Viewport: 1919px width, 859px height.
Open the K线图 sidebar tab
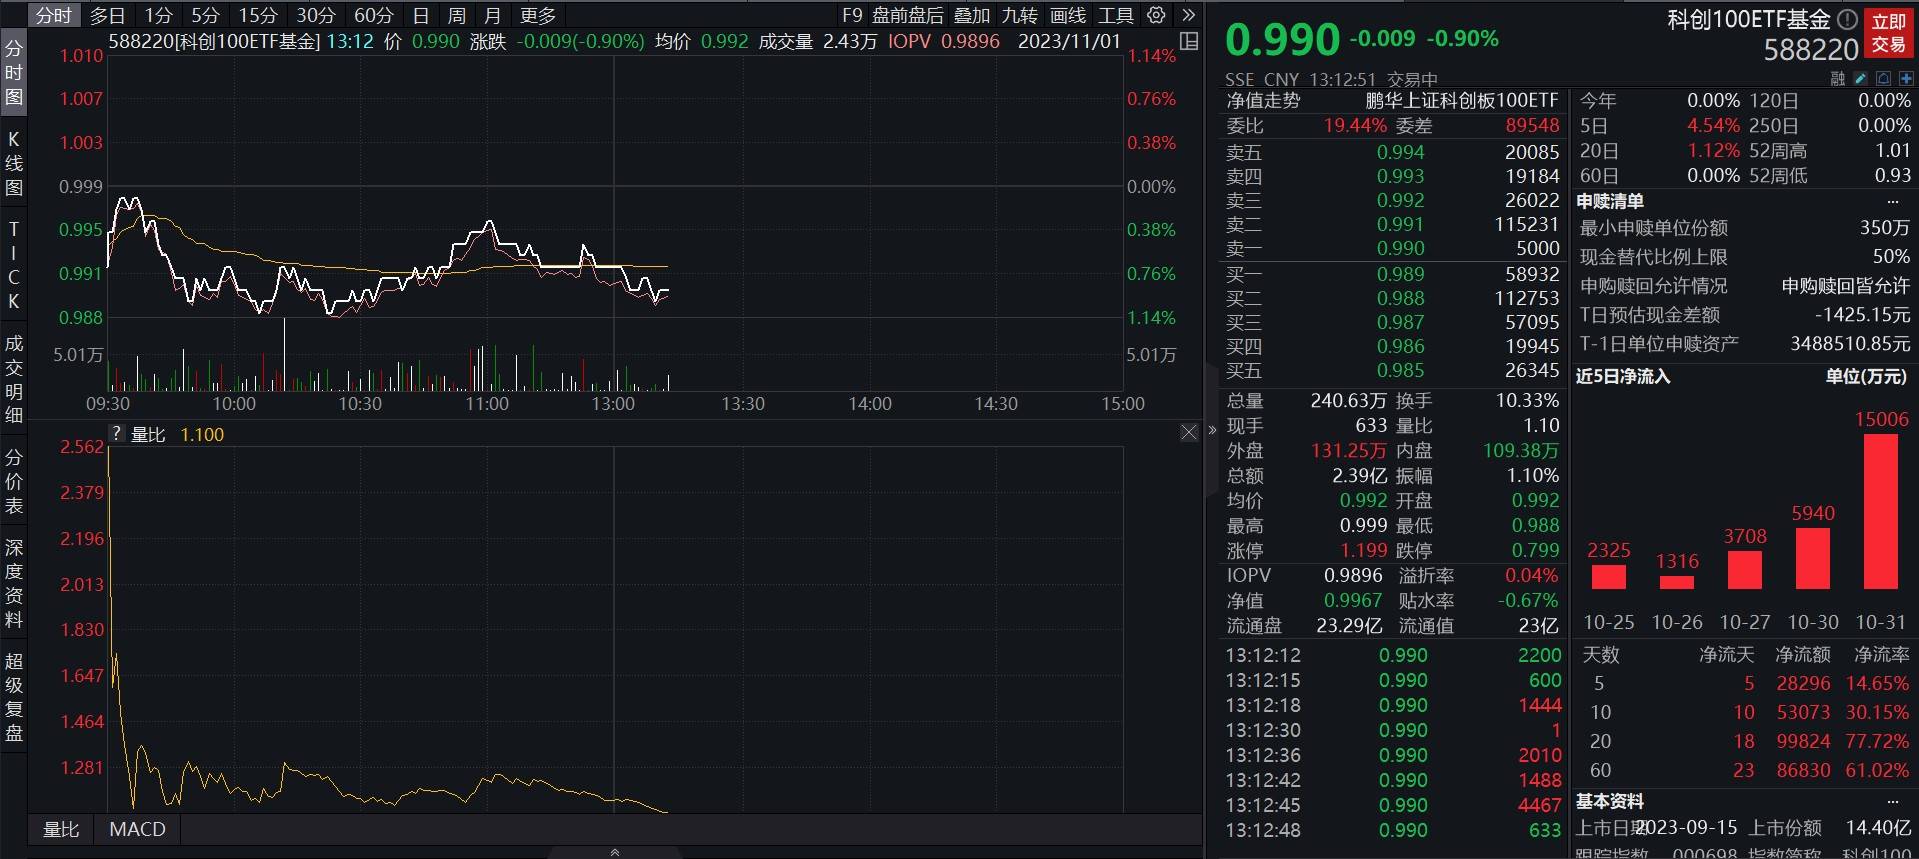click(14, 164)
